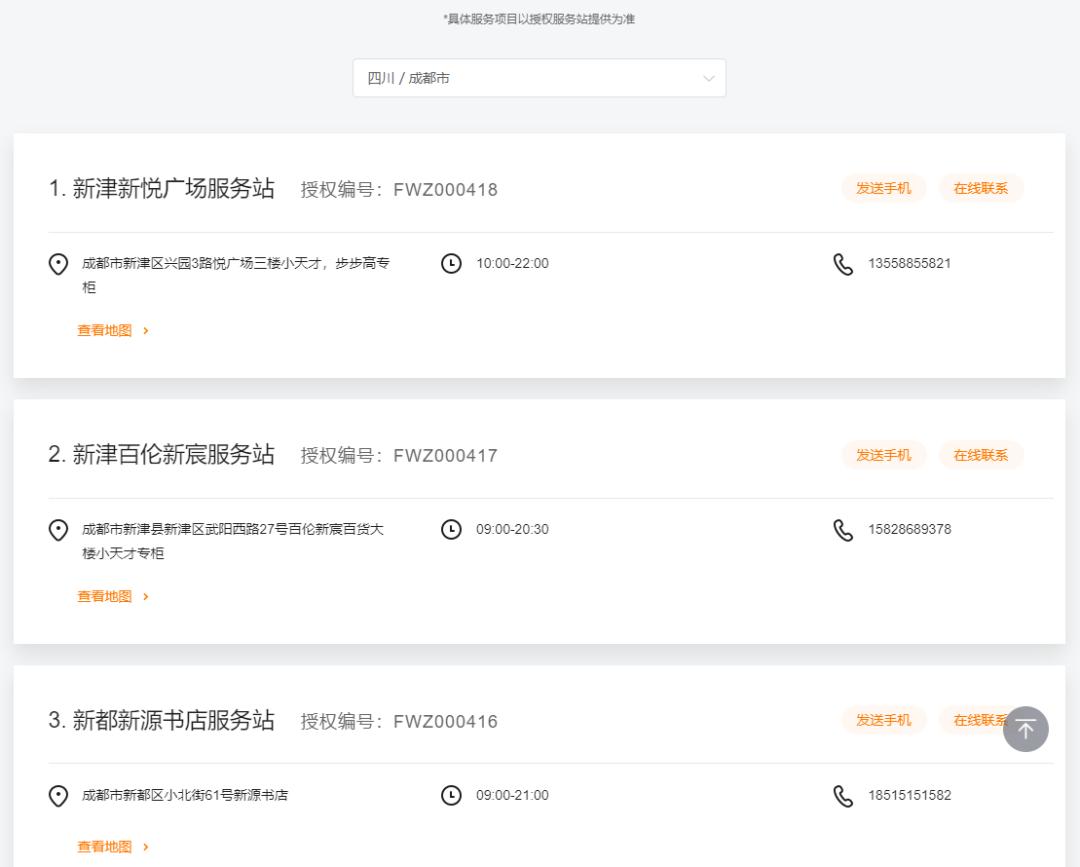The height and width of the screenshot is (867, 1080).
Task: Select the location pin icon of station 2
Action: point(58,529)
